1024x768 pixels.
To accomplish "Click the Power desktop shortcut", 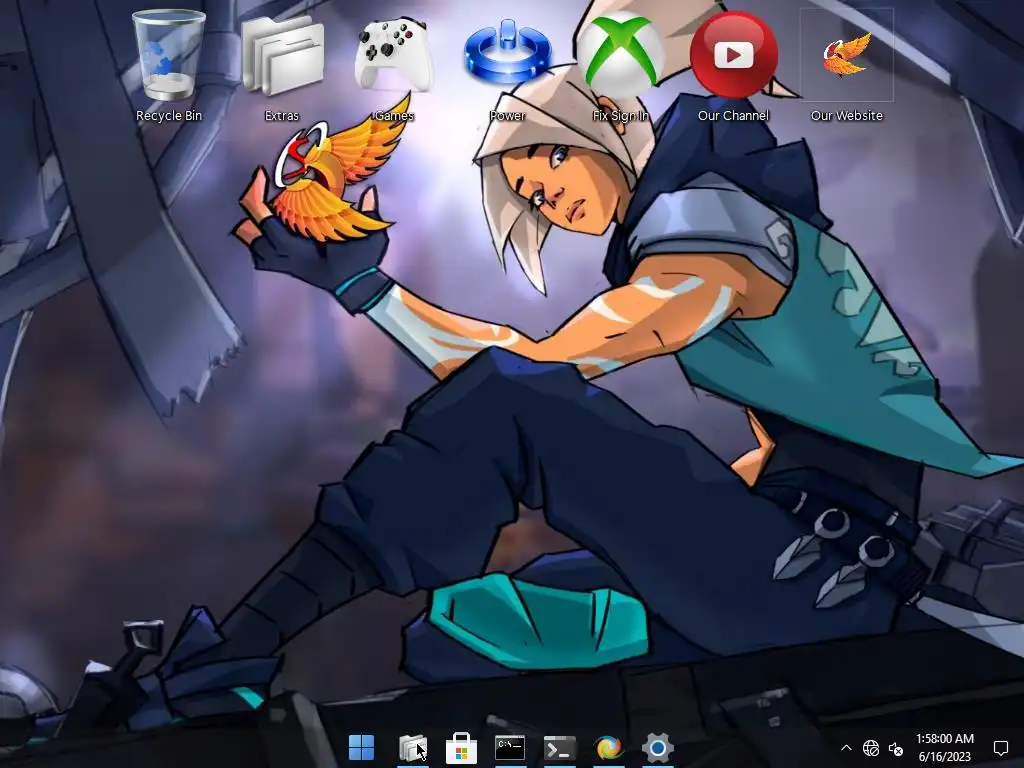I will [x=507, y=52].
